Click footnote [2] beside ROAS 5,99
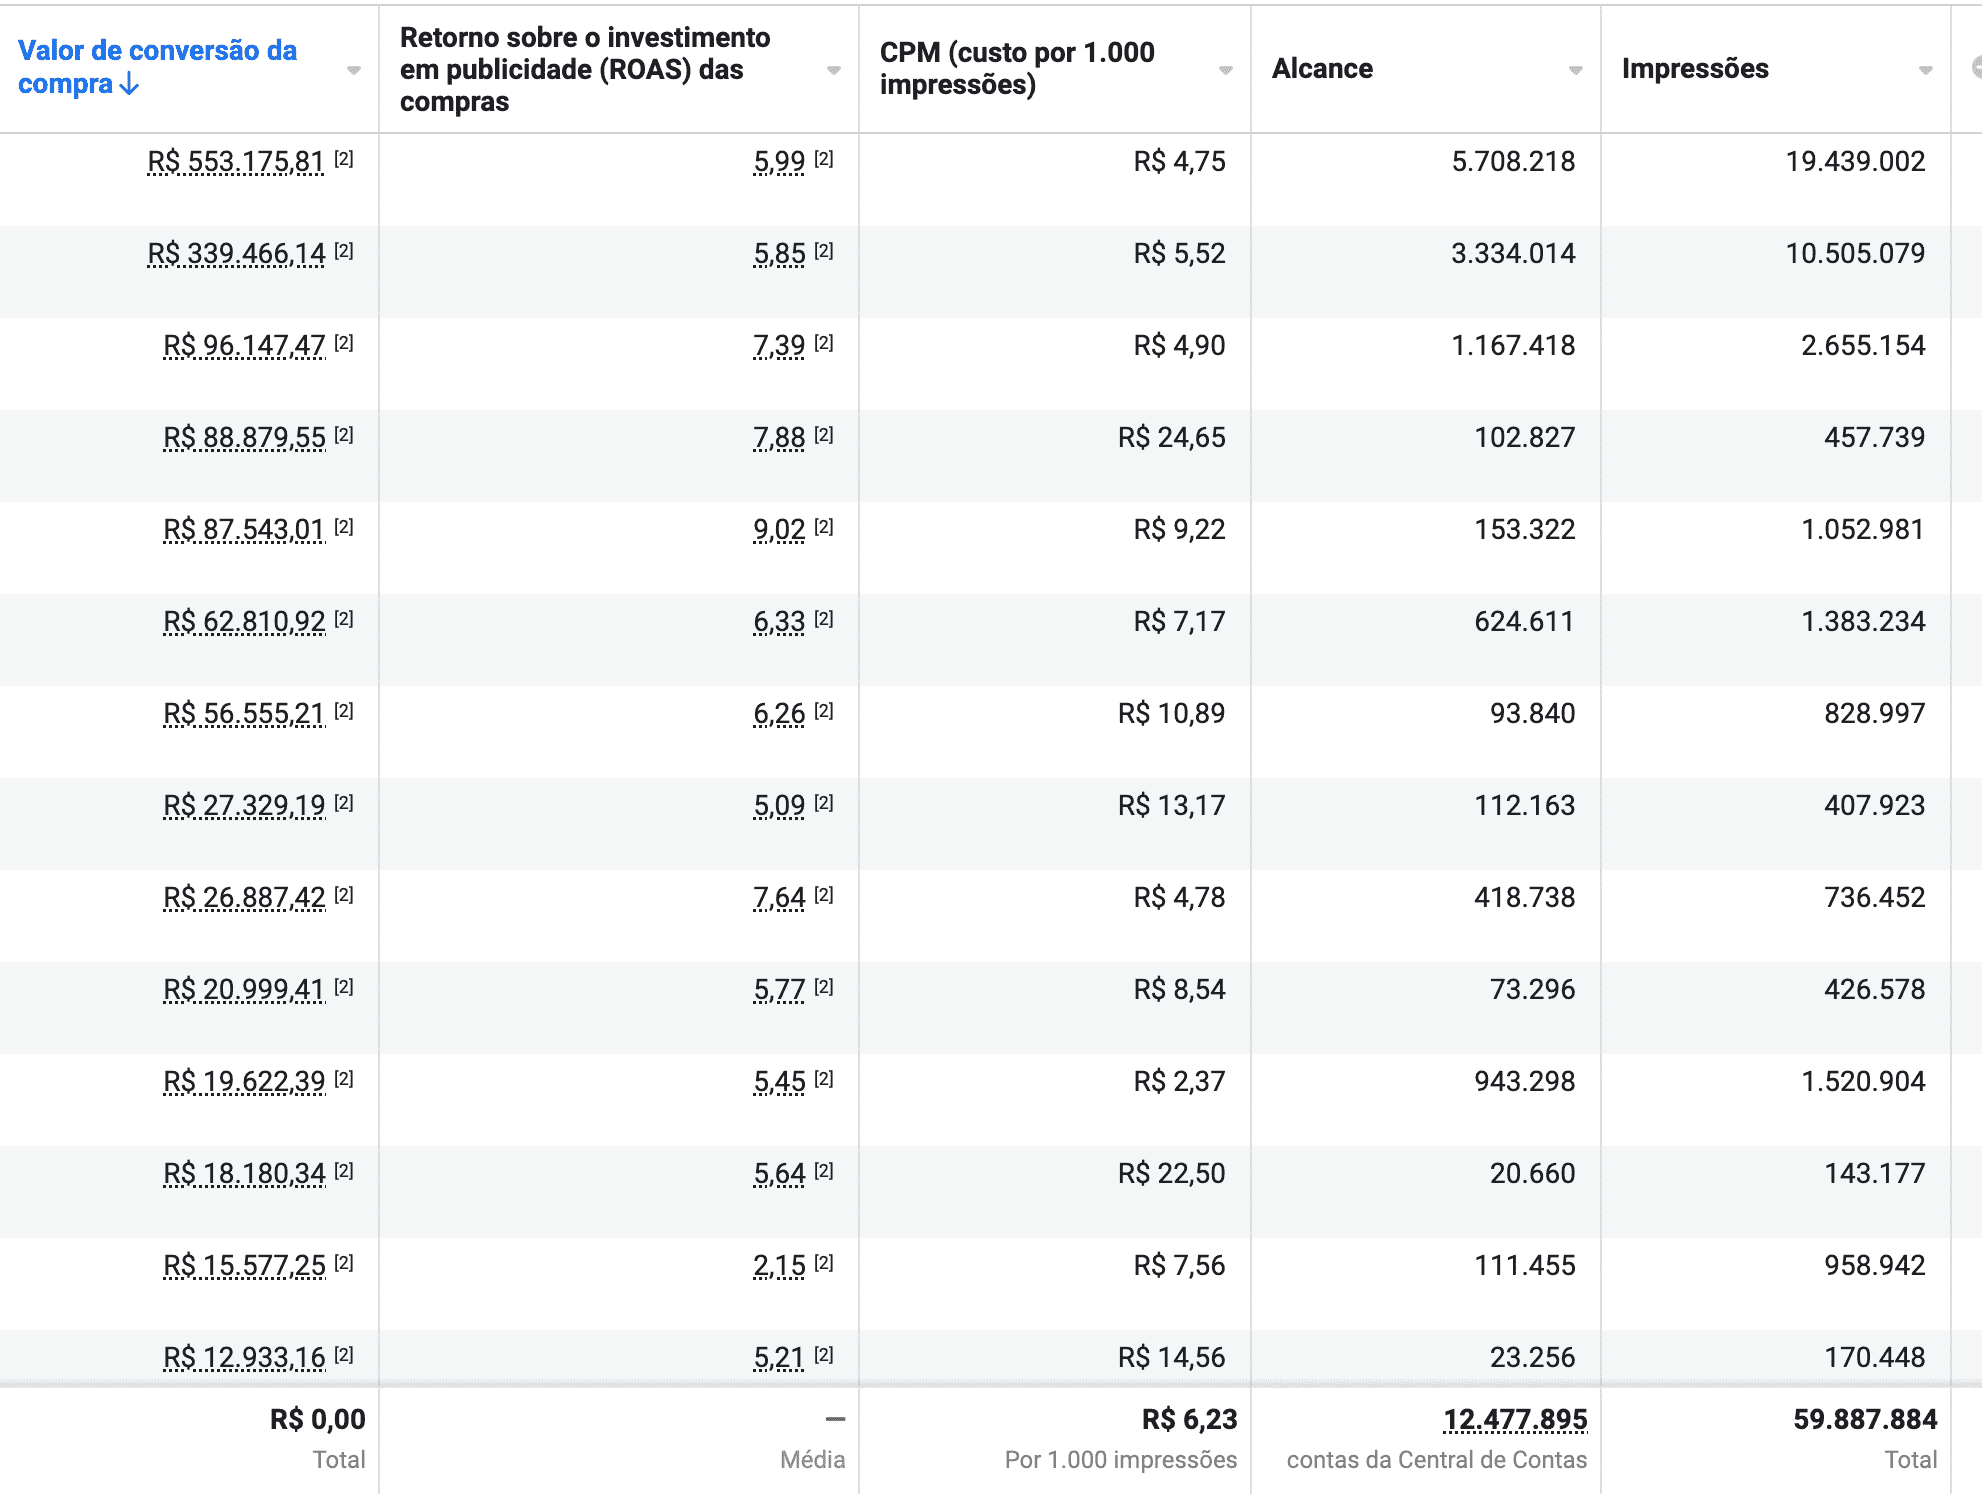 coord(824,159)
